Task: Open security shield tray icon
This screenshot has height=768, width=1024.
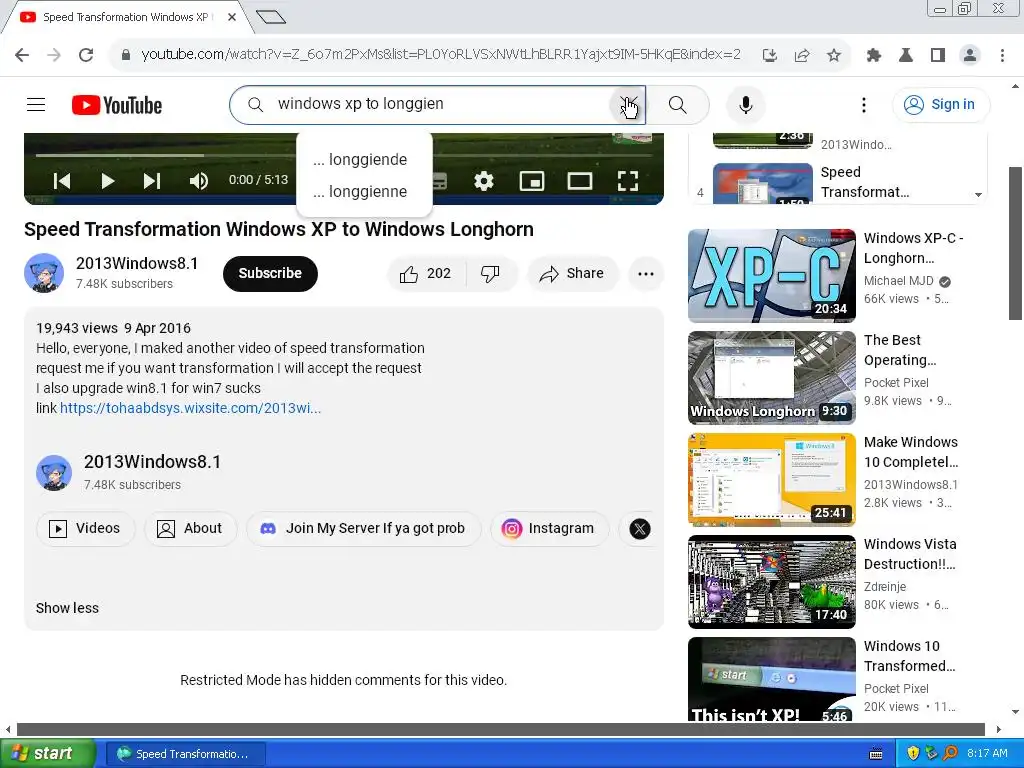Action: point(913,754)
